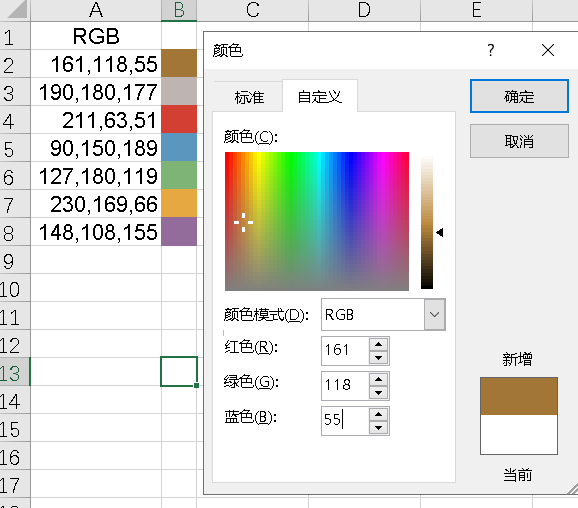Image resolution: width=578 pixels, height=508 pixels.
Task: Select column E header
Action: [476, 10]
